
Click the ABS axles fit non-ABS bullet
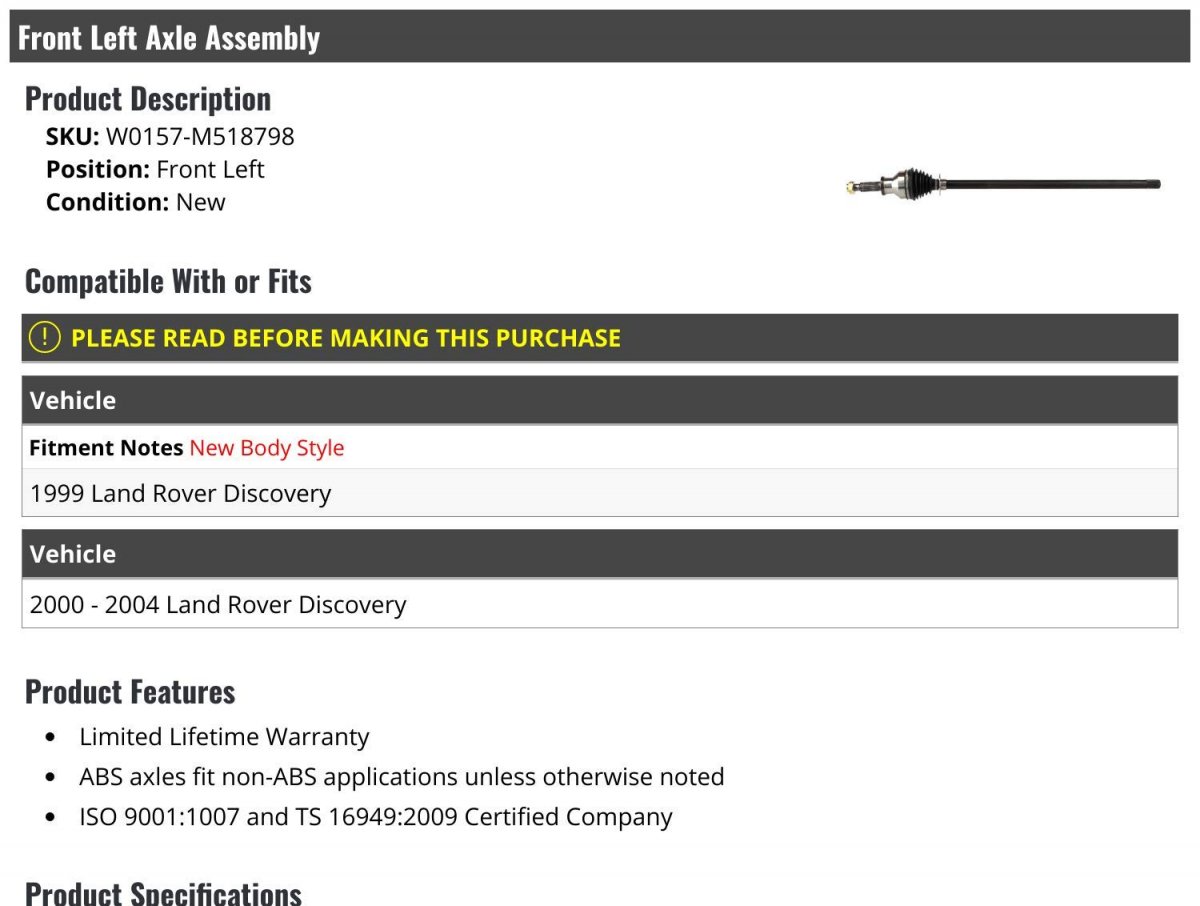402,777
